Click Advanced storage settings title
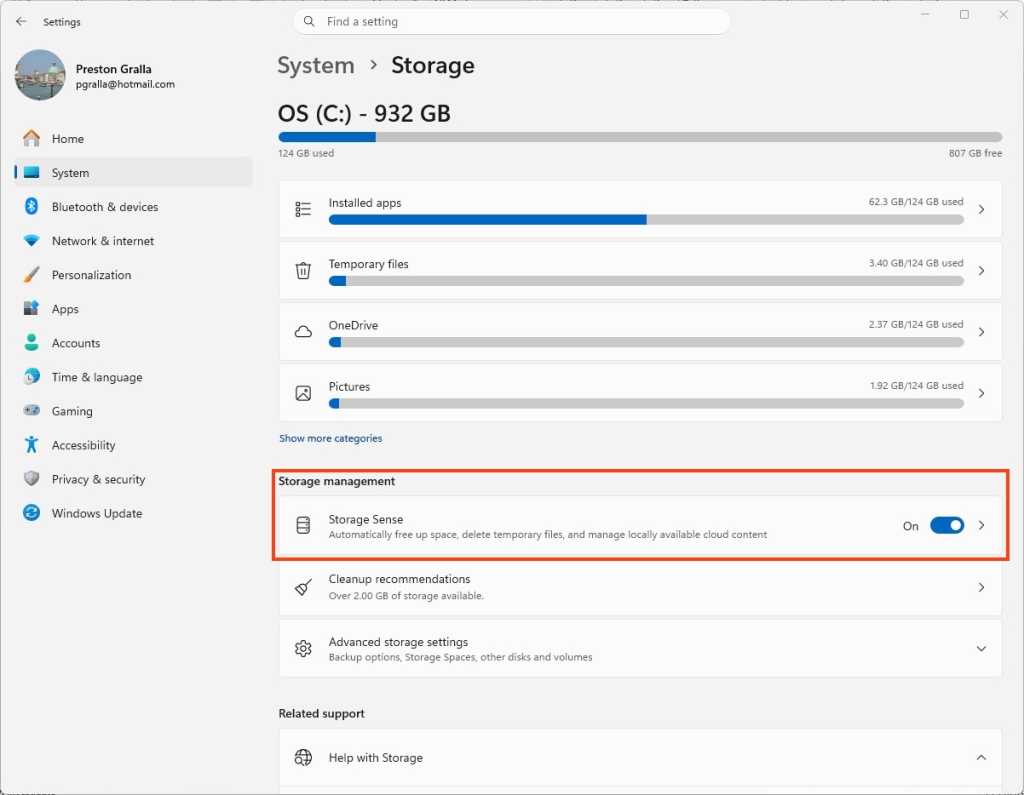Viewport: 1024px width, 795px height. click(398, 641)
